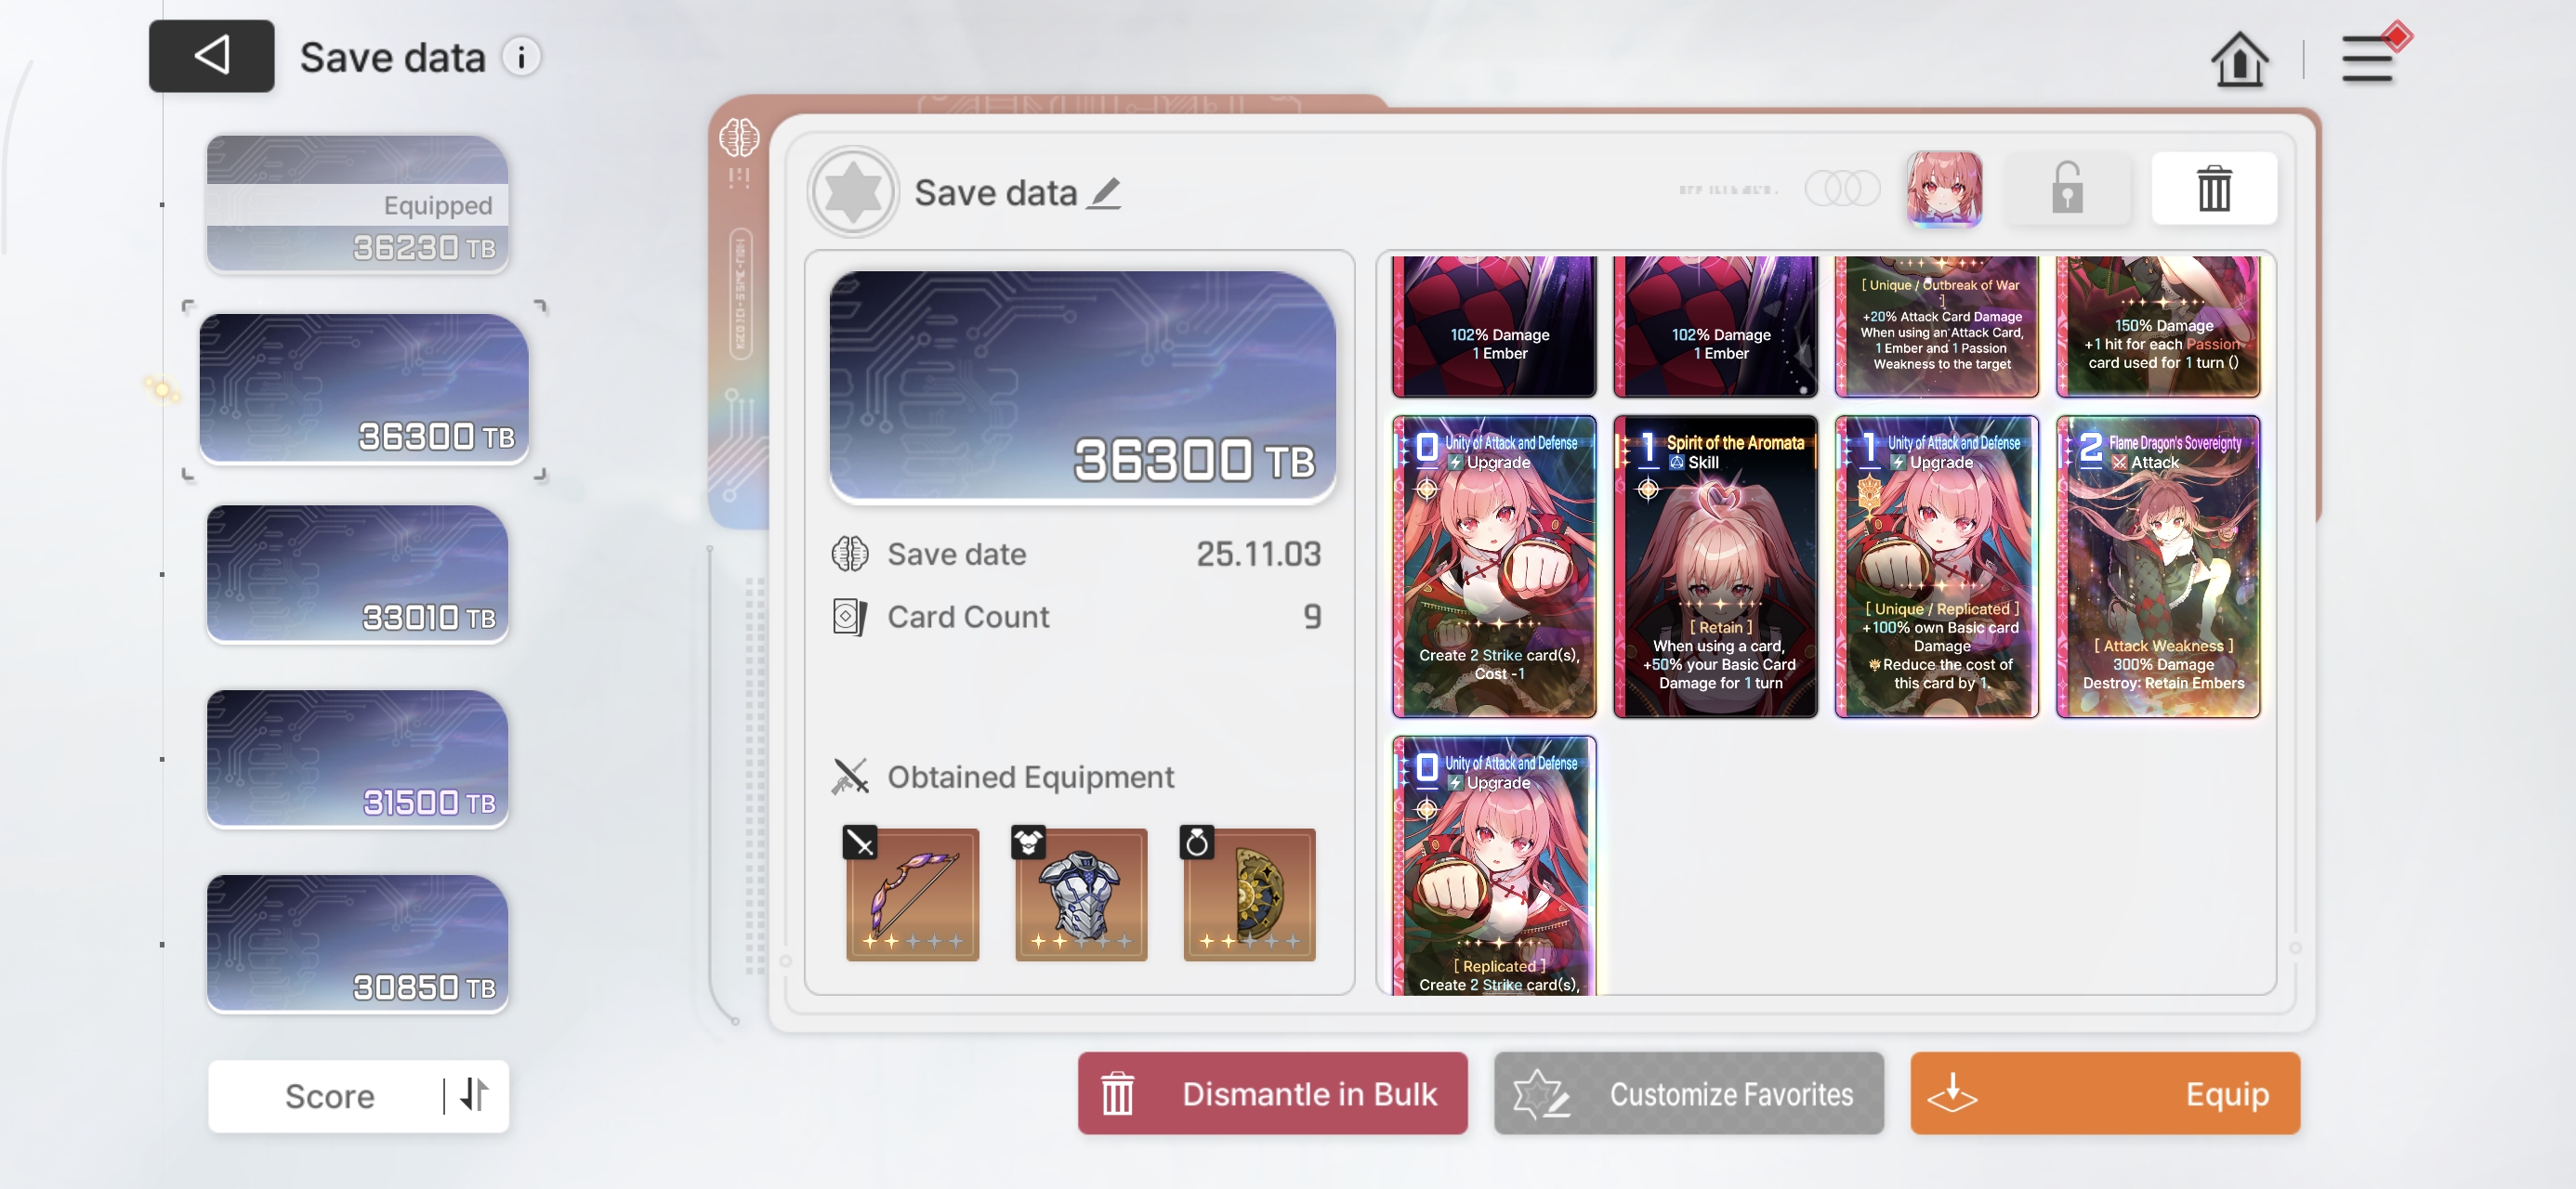This screenshot has width=2576, height=1189.
Task: Toggle the save data lock
Action: [x=2067, y=189]
